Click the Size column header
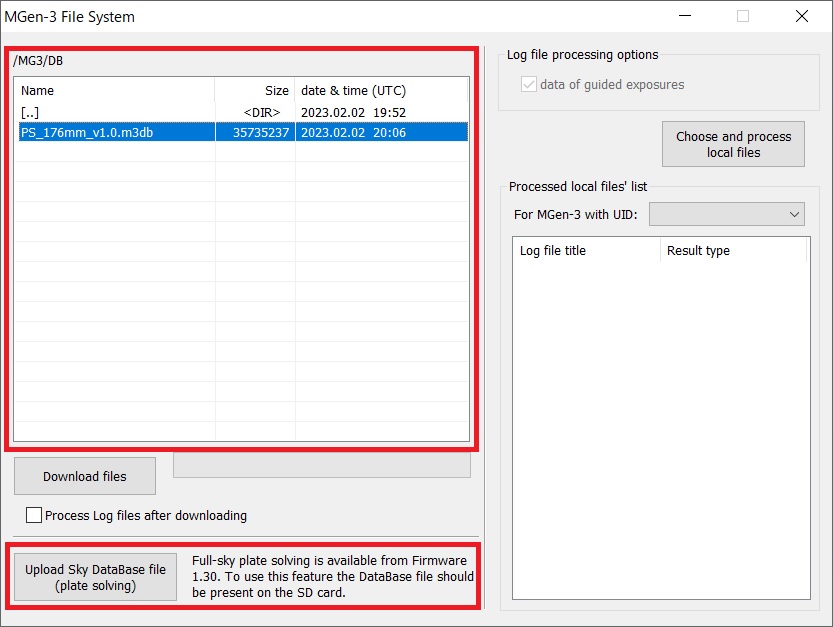The image size is (833, 627). pyautogui.click(x=254, y=90)
